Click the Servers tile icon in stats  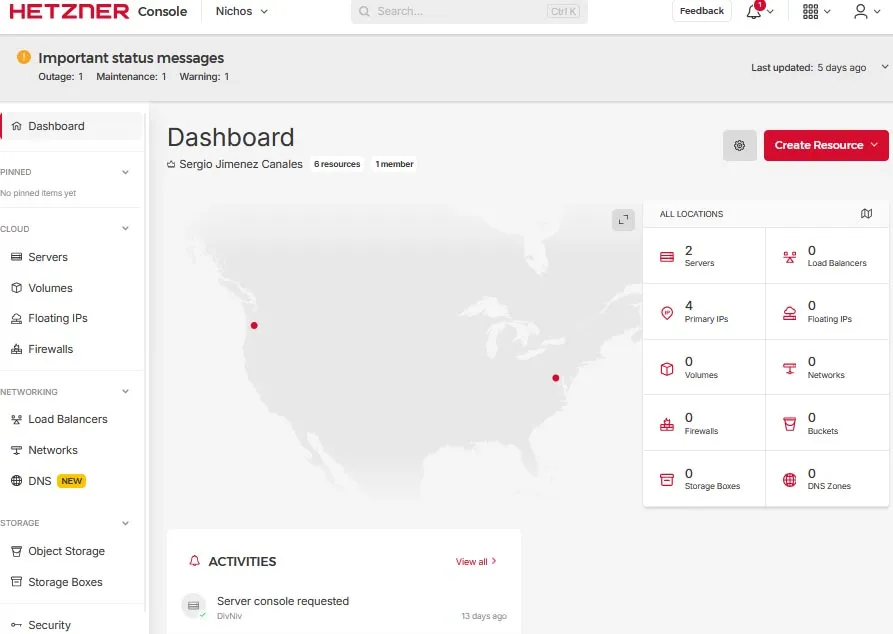[x=667, y=257]
